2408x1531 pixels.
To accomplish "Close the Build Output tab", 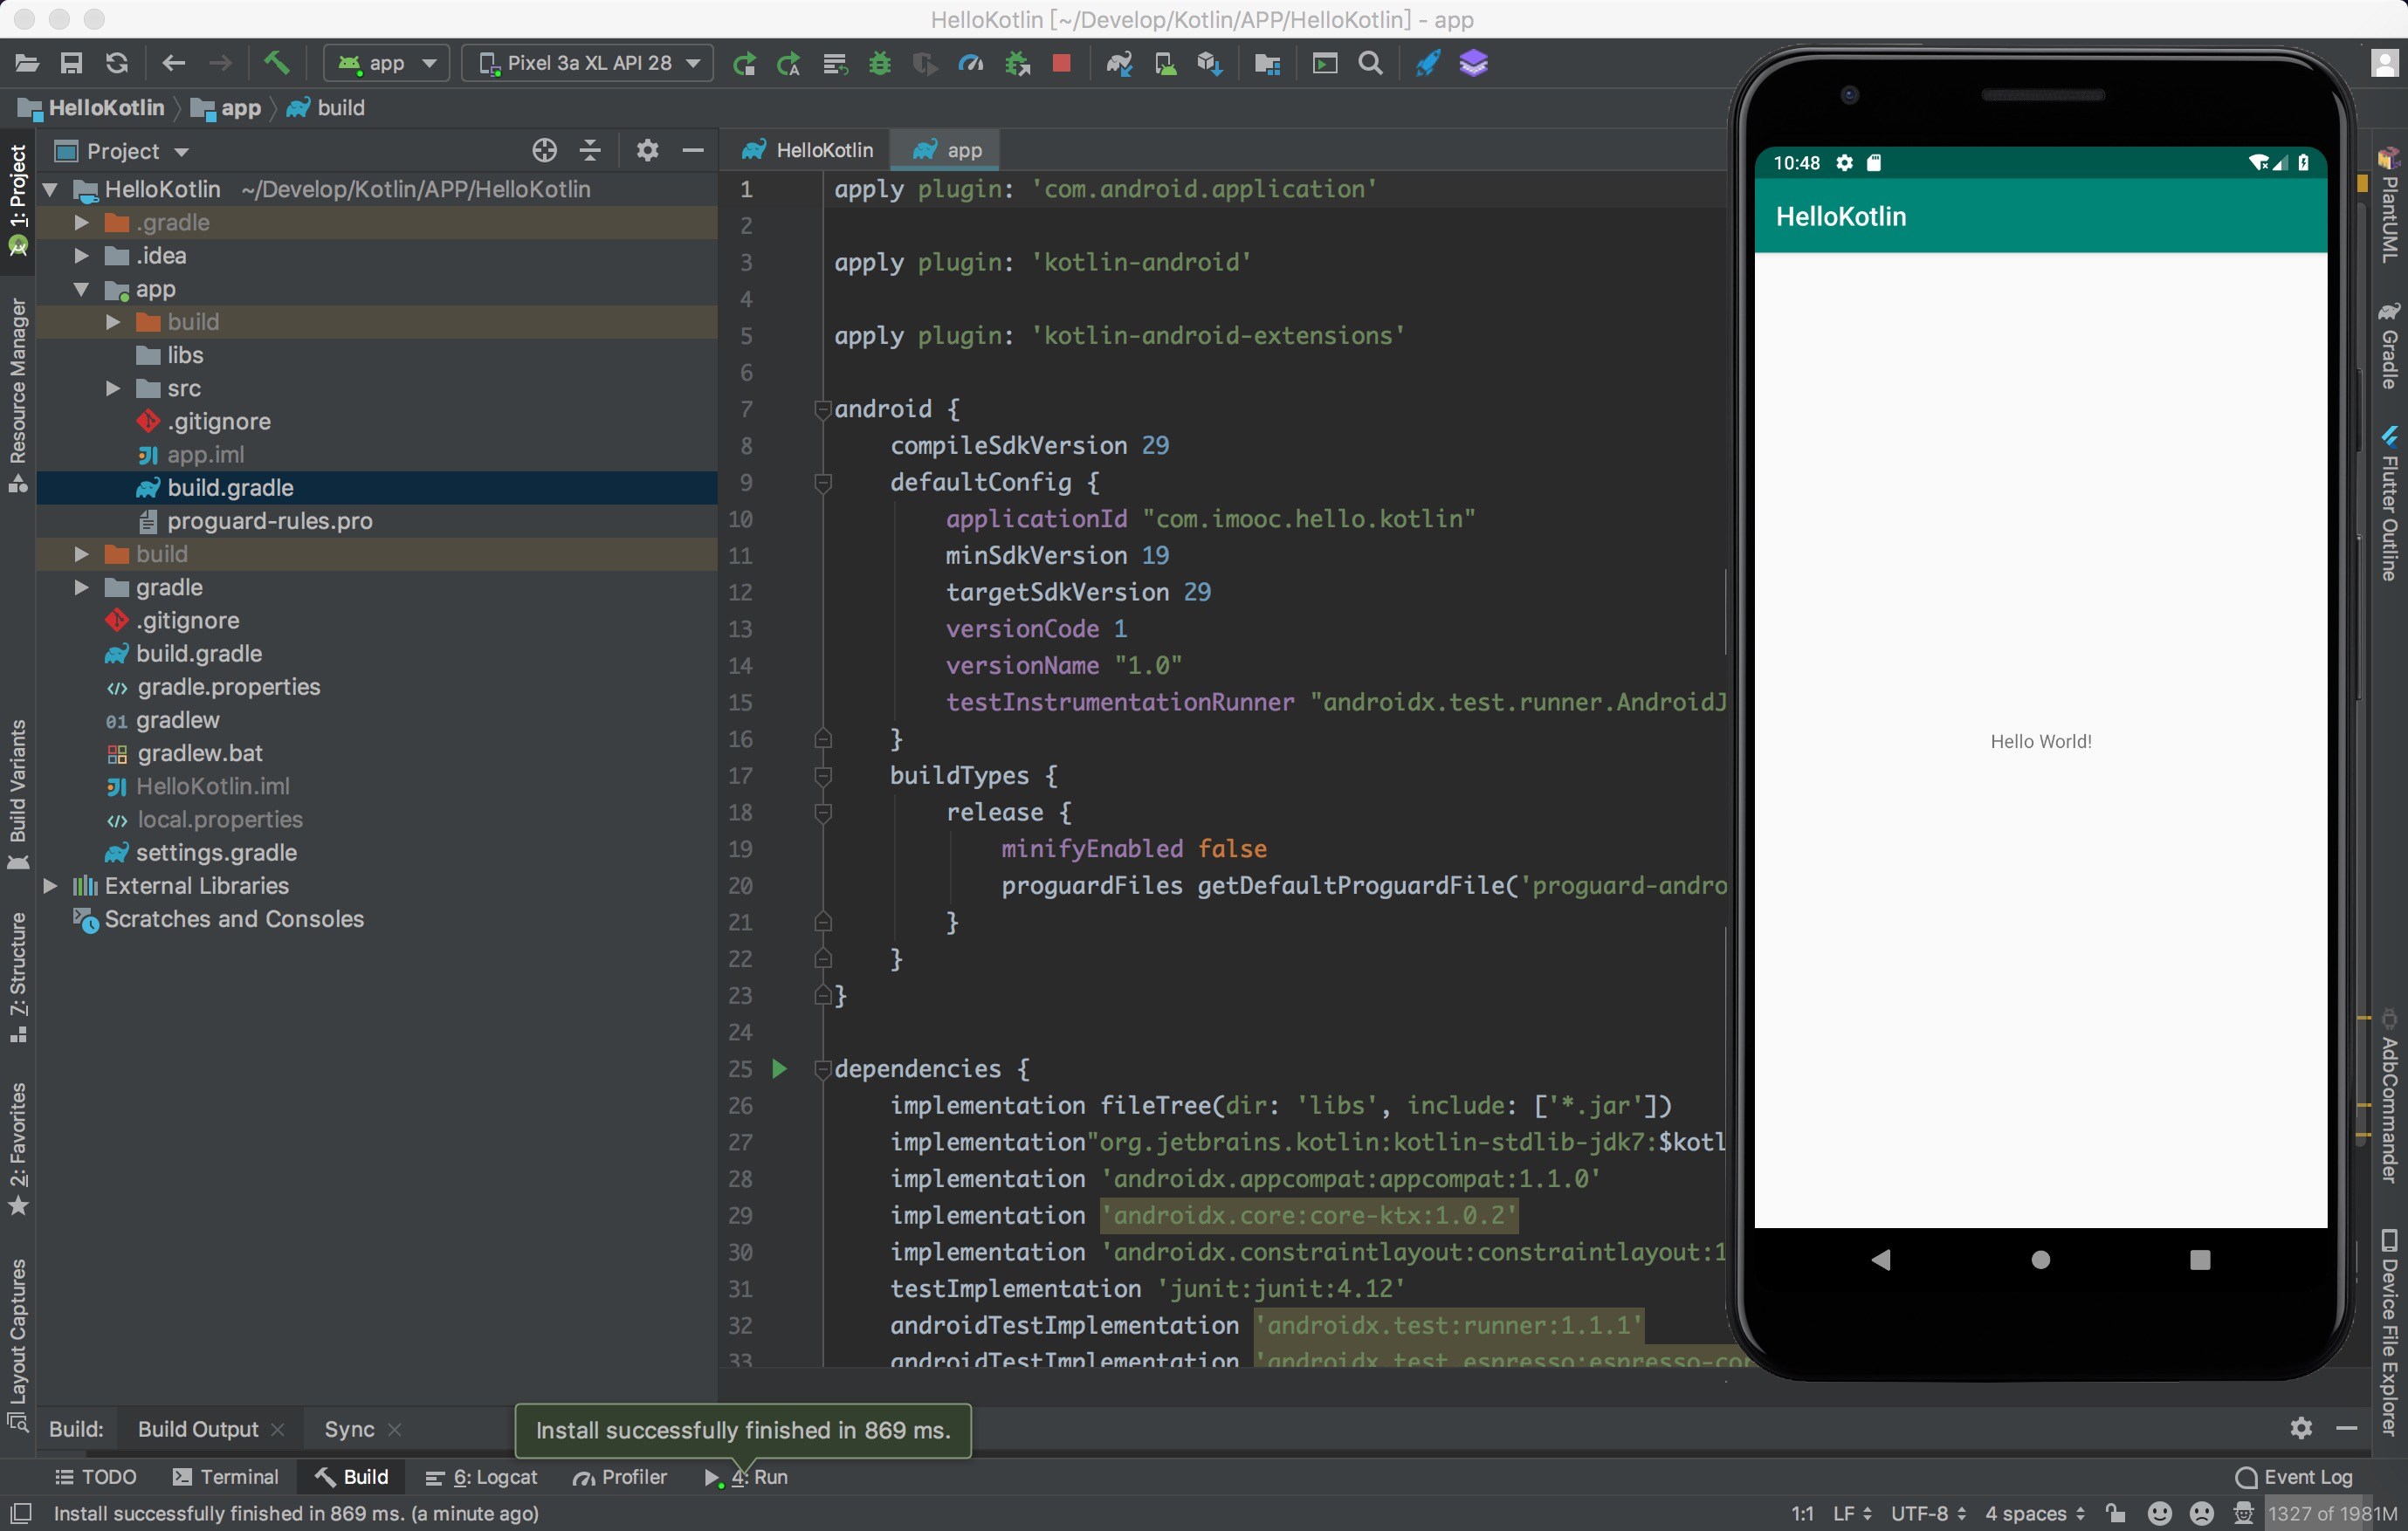I will (x=278, y=1430).
